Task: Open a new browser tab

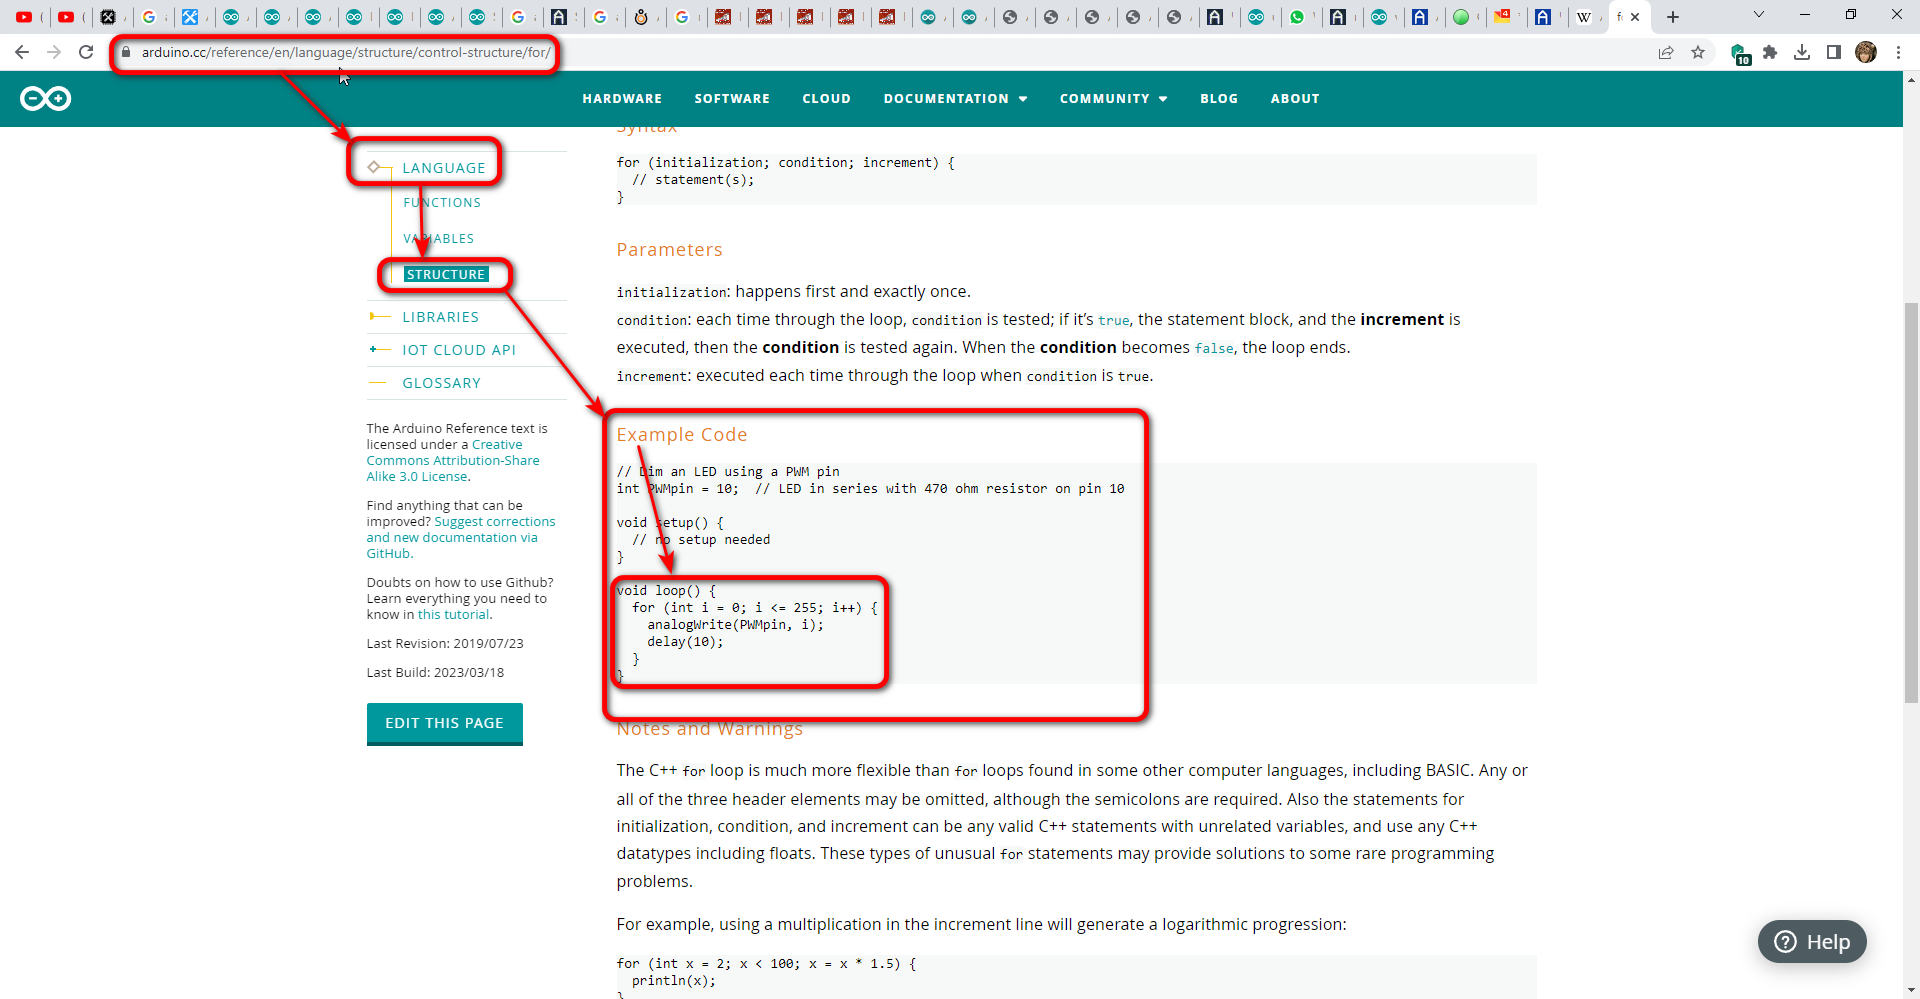Action: (1673, 17)
